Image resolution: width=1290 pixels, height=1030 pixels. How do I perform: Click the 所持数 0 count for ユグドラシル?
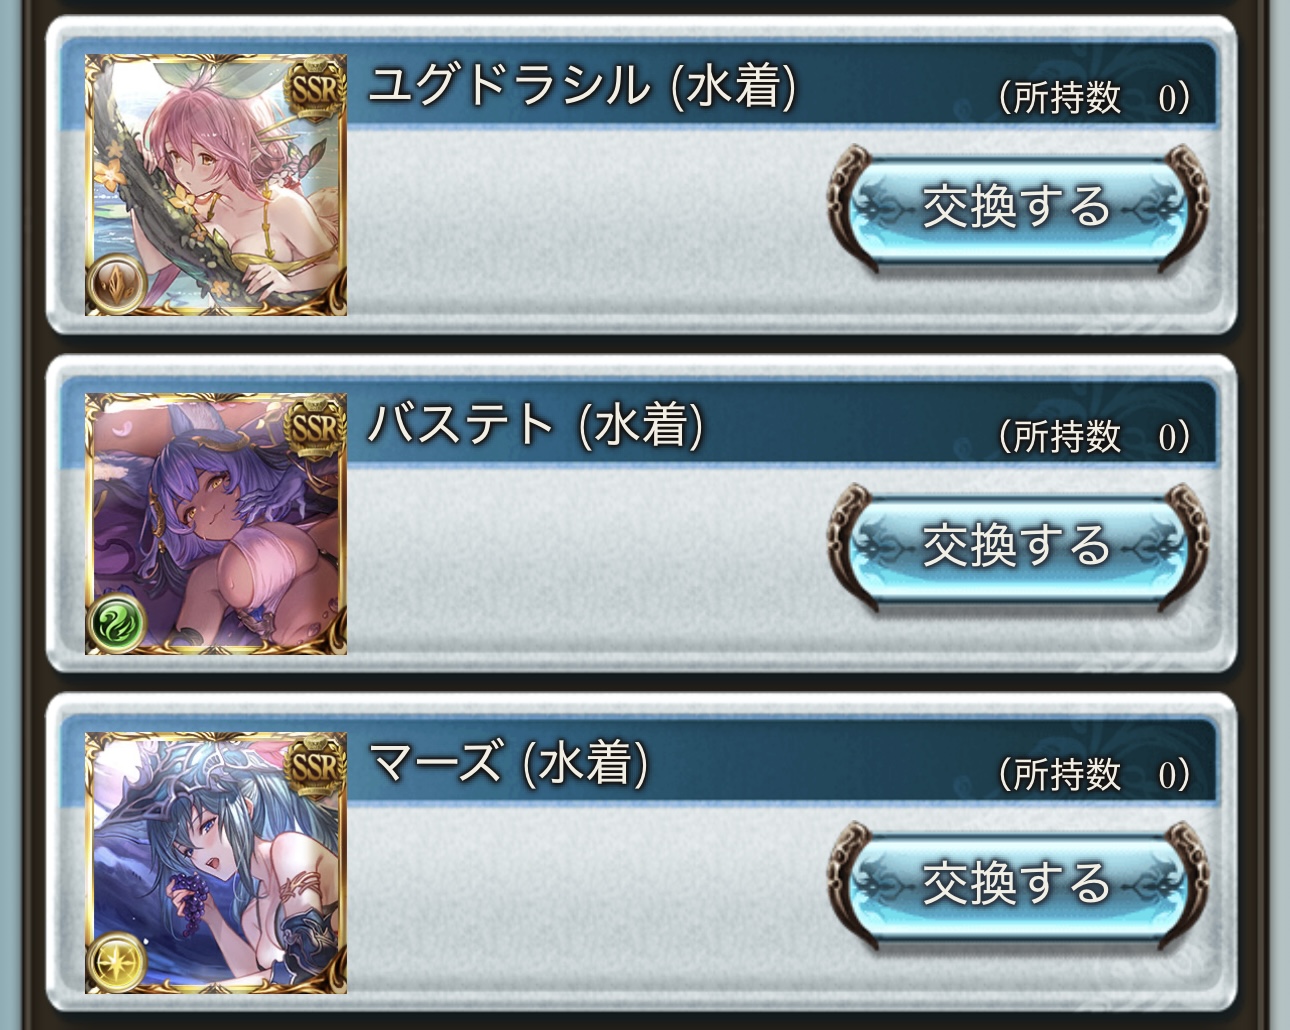(x=1094, y=97)
